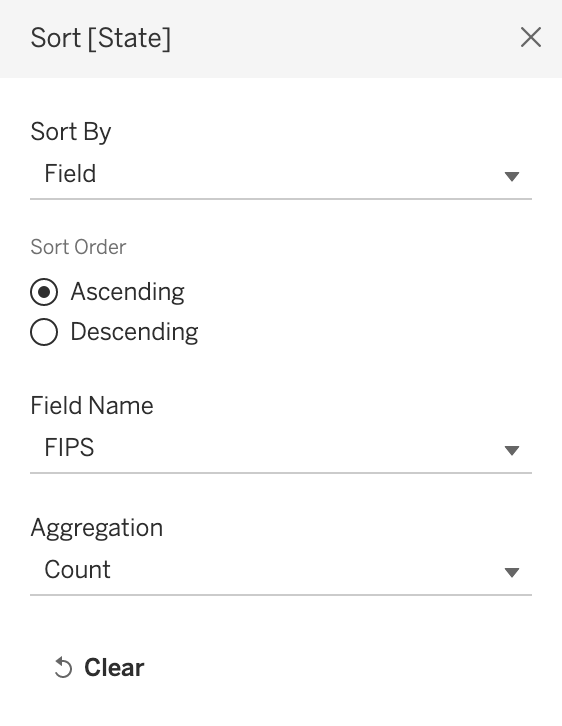The height and width of the screenshot is (726, 562).
Task: Expand the Field Name dropdown arrow
Action: [512, 451]
